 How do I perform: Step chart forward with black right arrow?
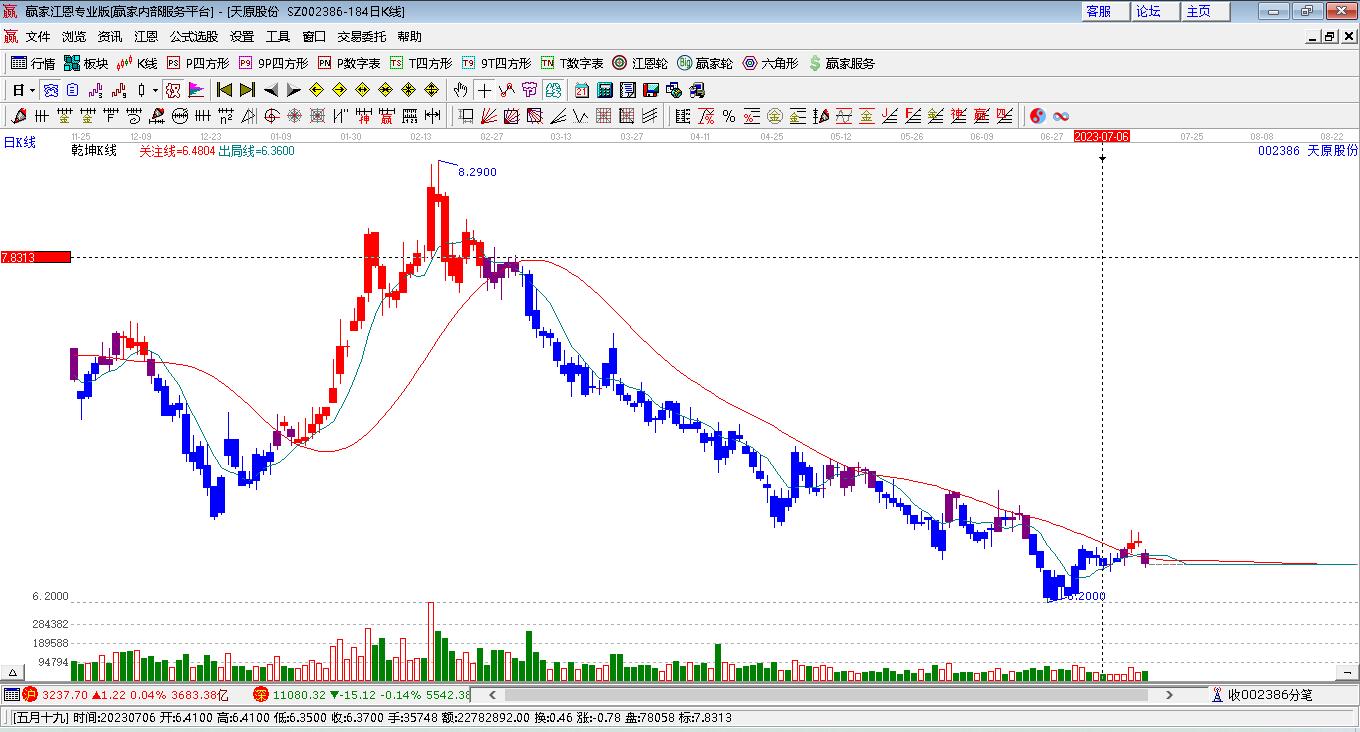pos(293,90)
